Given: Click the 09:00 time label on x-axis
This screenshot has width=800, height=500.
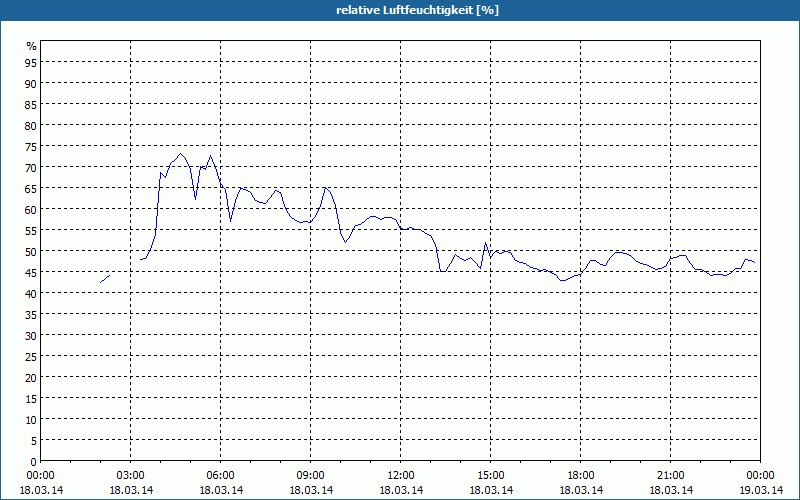Looking at the screenshot, I should [x=311, y=476].
